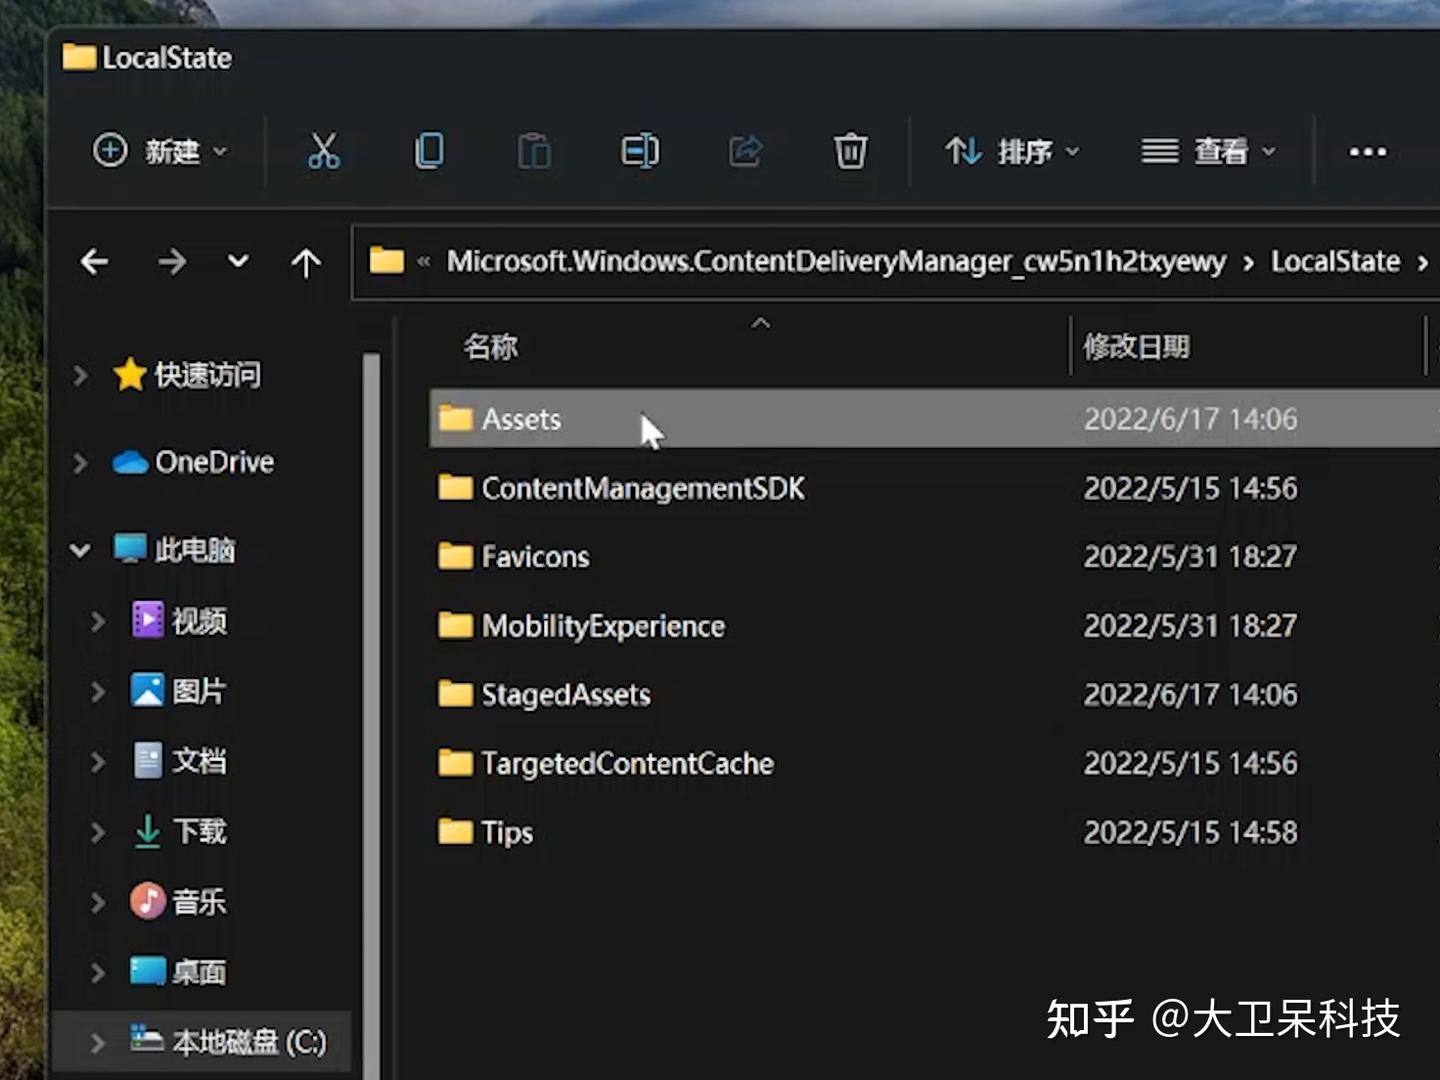Screen dimensions: 1440x1080
Task: Click the Copy icon in toolbar
Action: point(429,151)
